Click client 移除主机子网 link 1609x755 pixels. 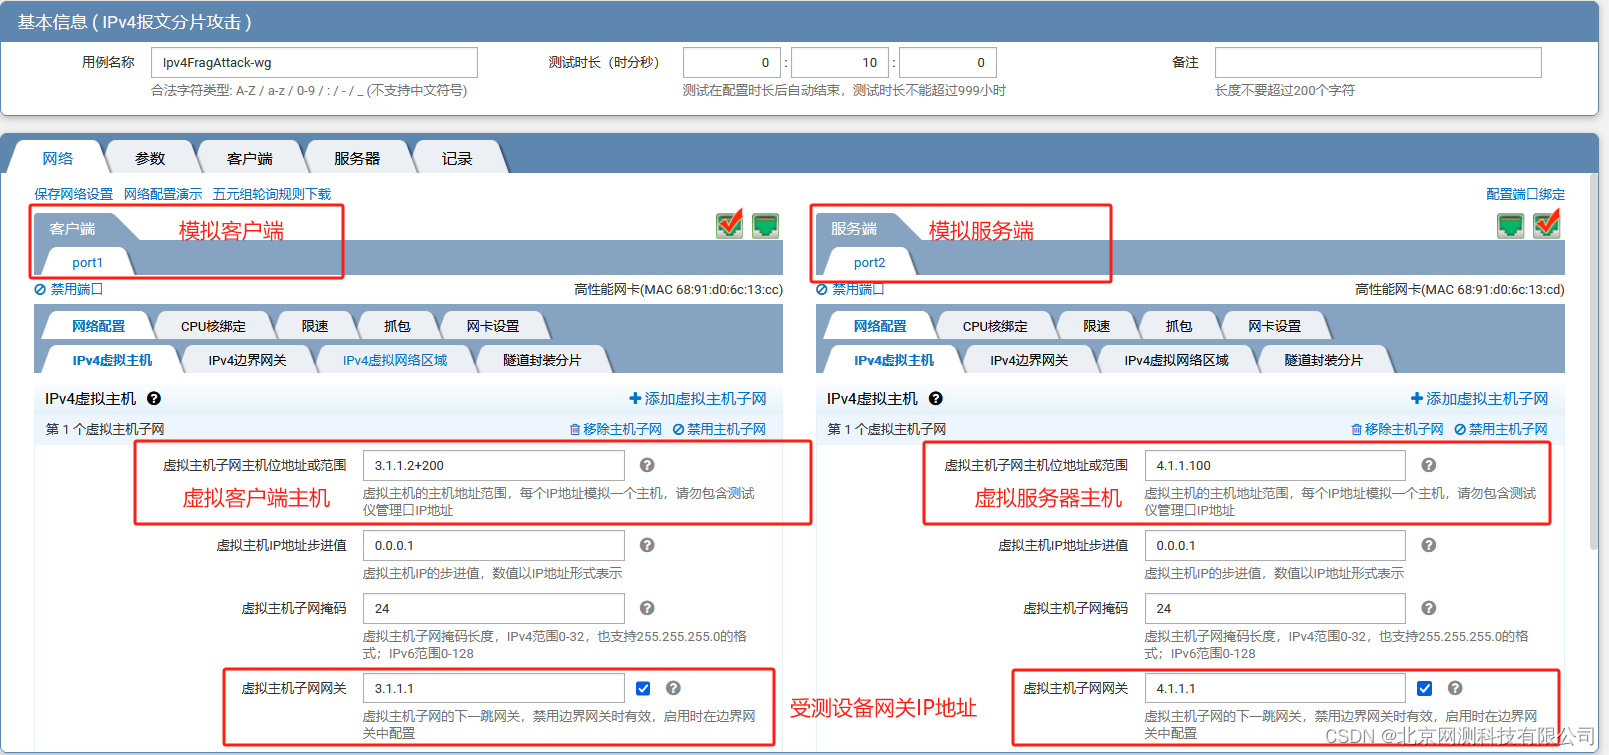(x=616, y=429)
